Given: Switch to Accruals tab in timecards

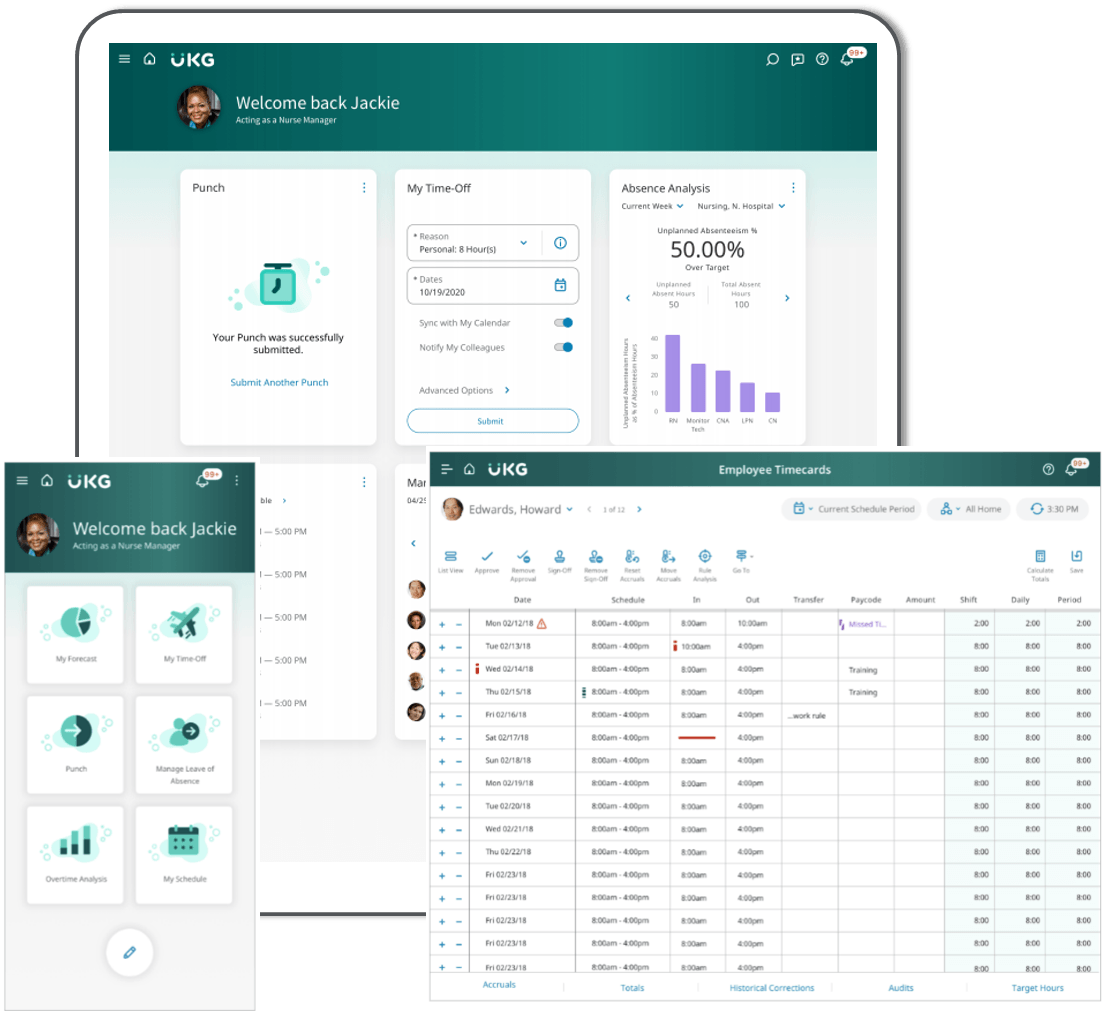Looking at the screenshot, I should tap(499, 985).
